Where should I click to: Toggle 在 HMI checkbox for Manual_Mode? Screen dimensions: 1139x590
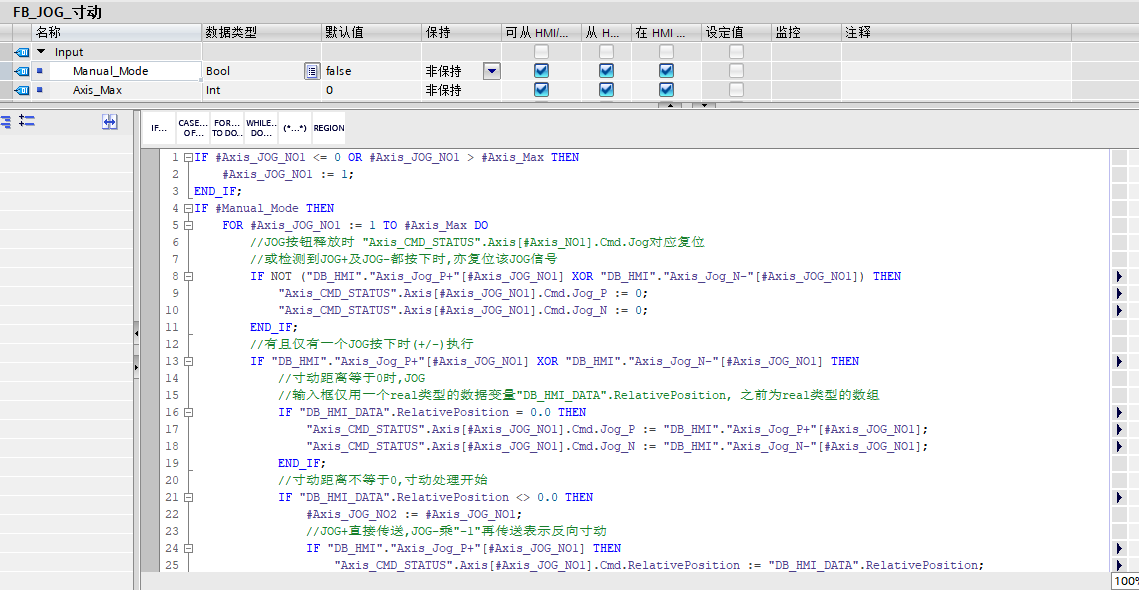(666, 70)
